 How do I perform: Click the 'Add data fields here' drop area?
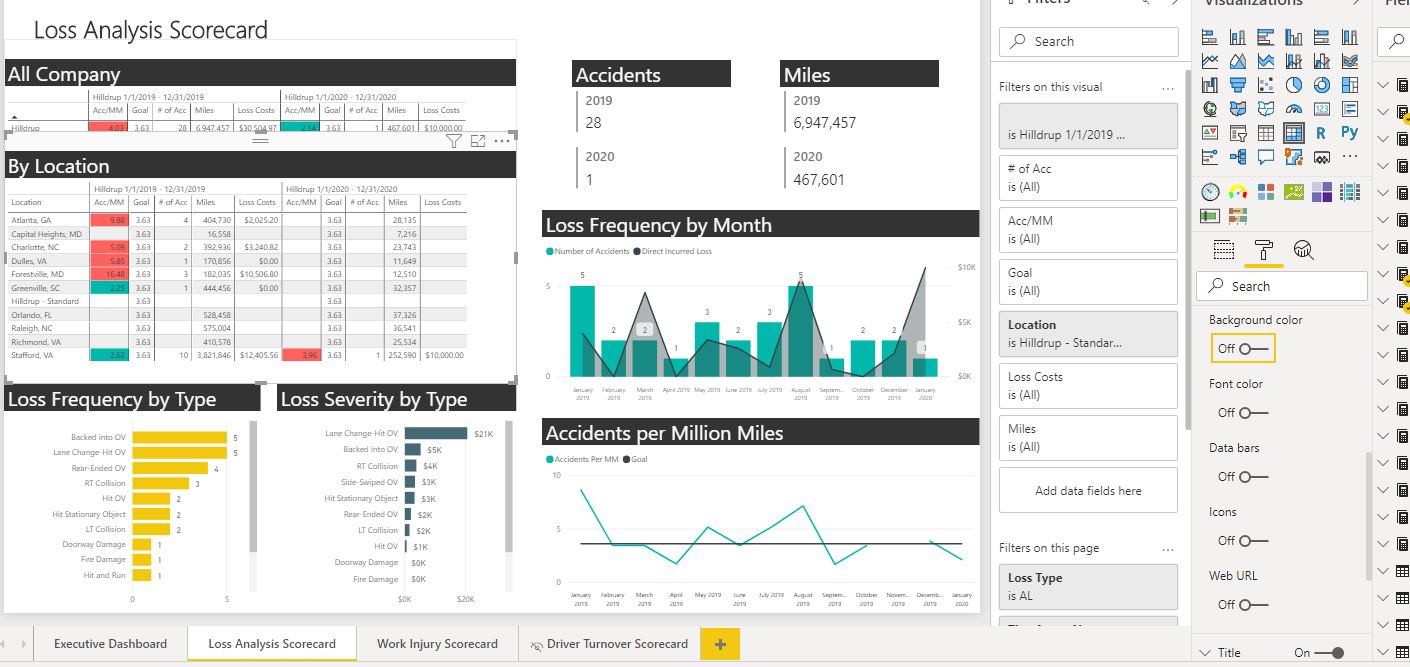point(1088,491)
